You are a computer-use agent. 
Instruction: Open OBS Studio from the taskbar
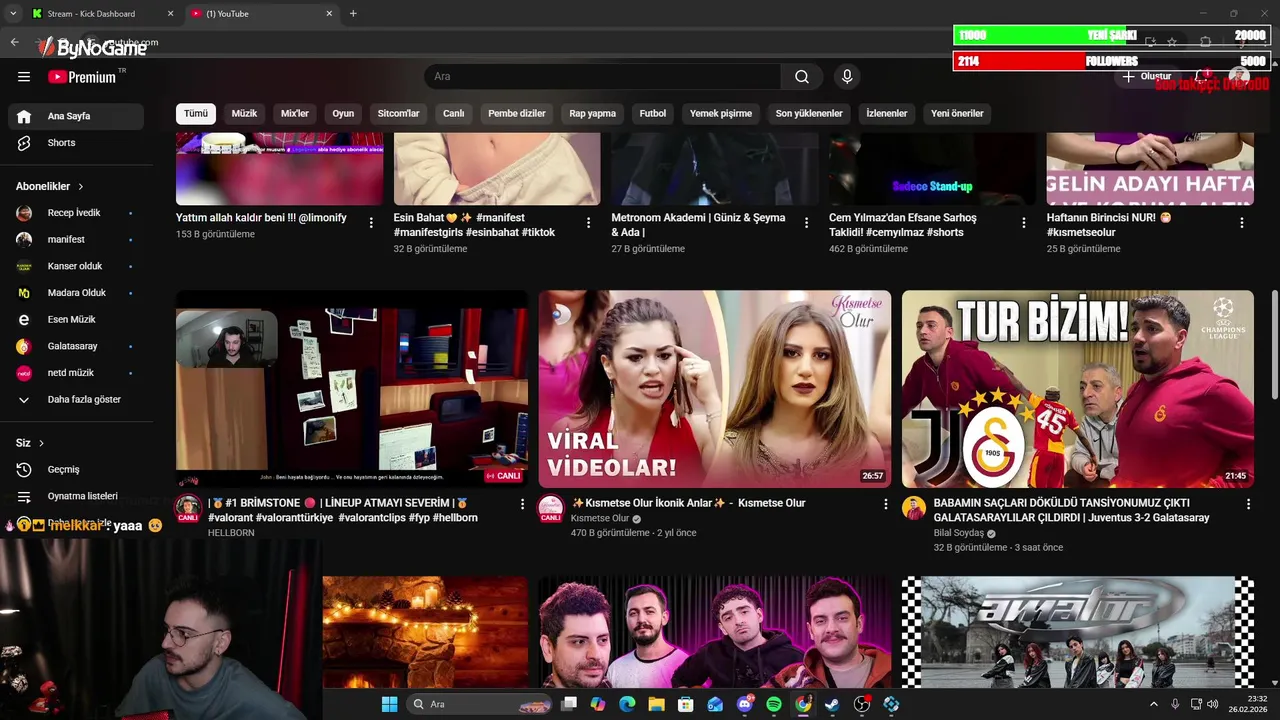tap(862, 704)
